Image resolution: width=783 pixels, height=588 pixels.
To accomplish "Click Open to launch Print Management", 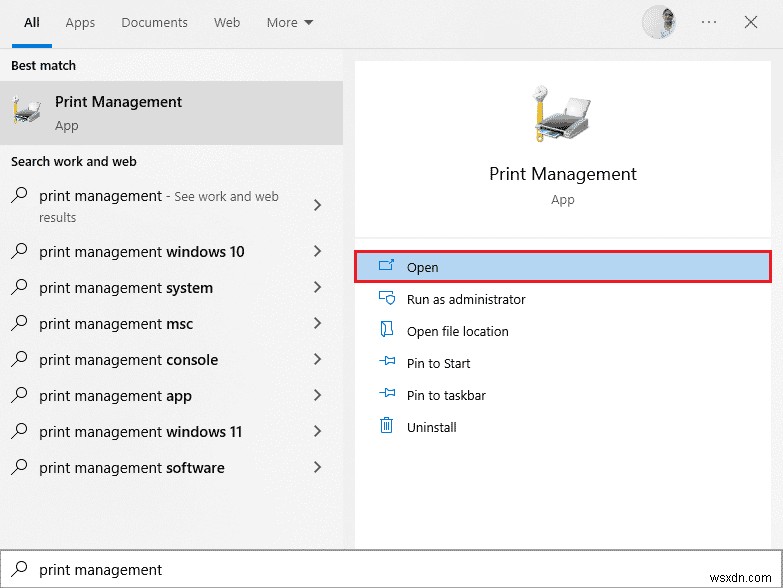I will point(422,267).
